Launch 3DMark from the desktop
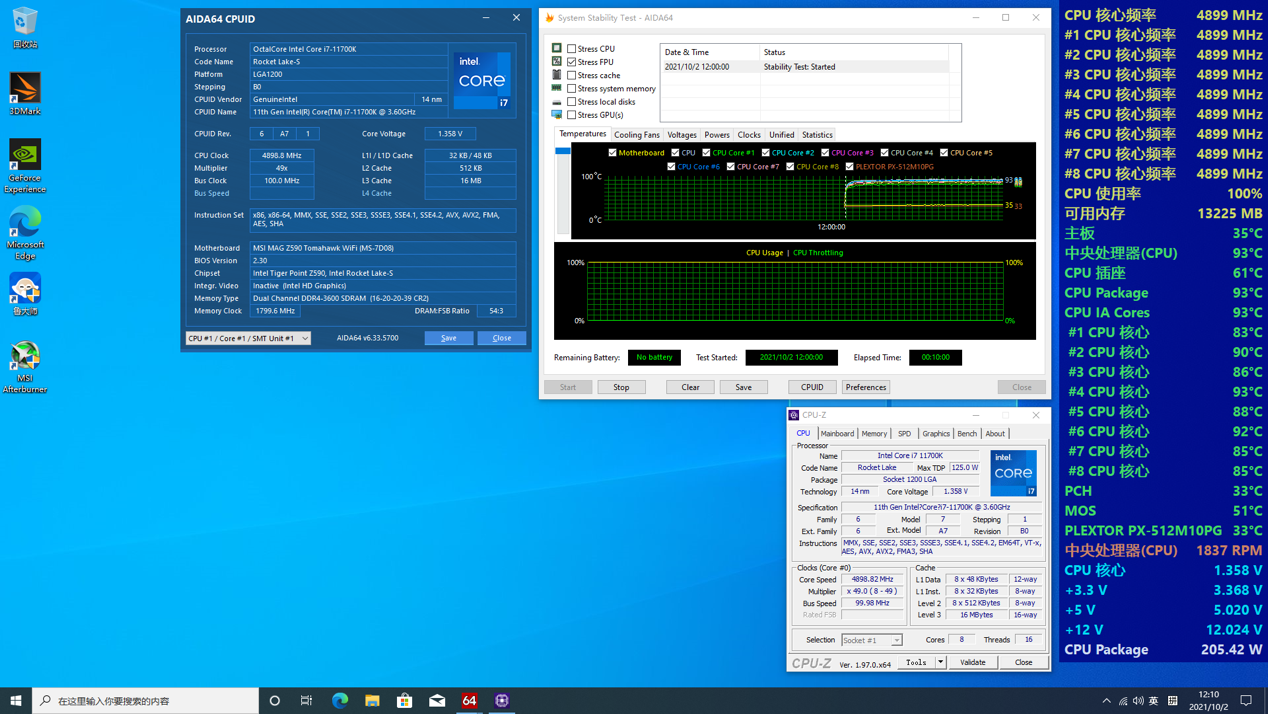The width and height of the screenshot is (1268, 714). pyautogui.click(x=25, y=94)
